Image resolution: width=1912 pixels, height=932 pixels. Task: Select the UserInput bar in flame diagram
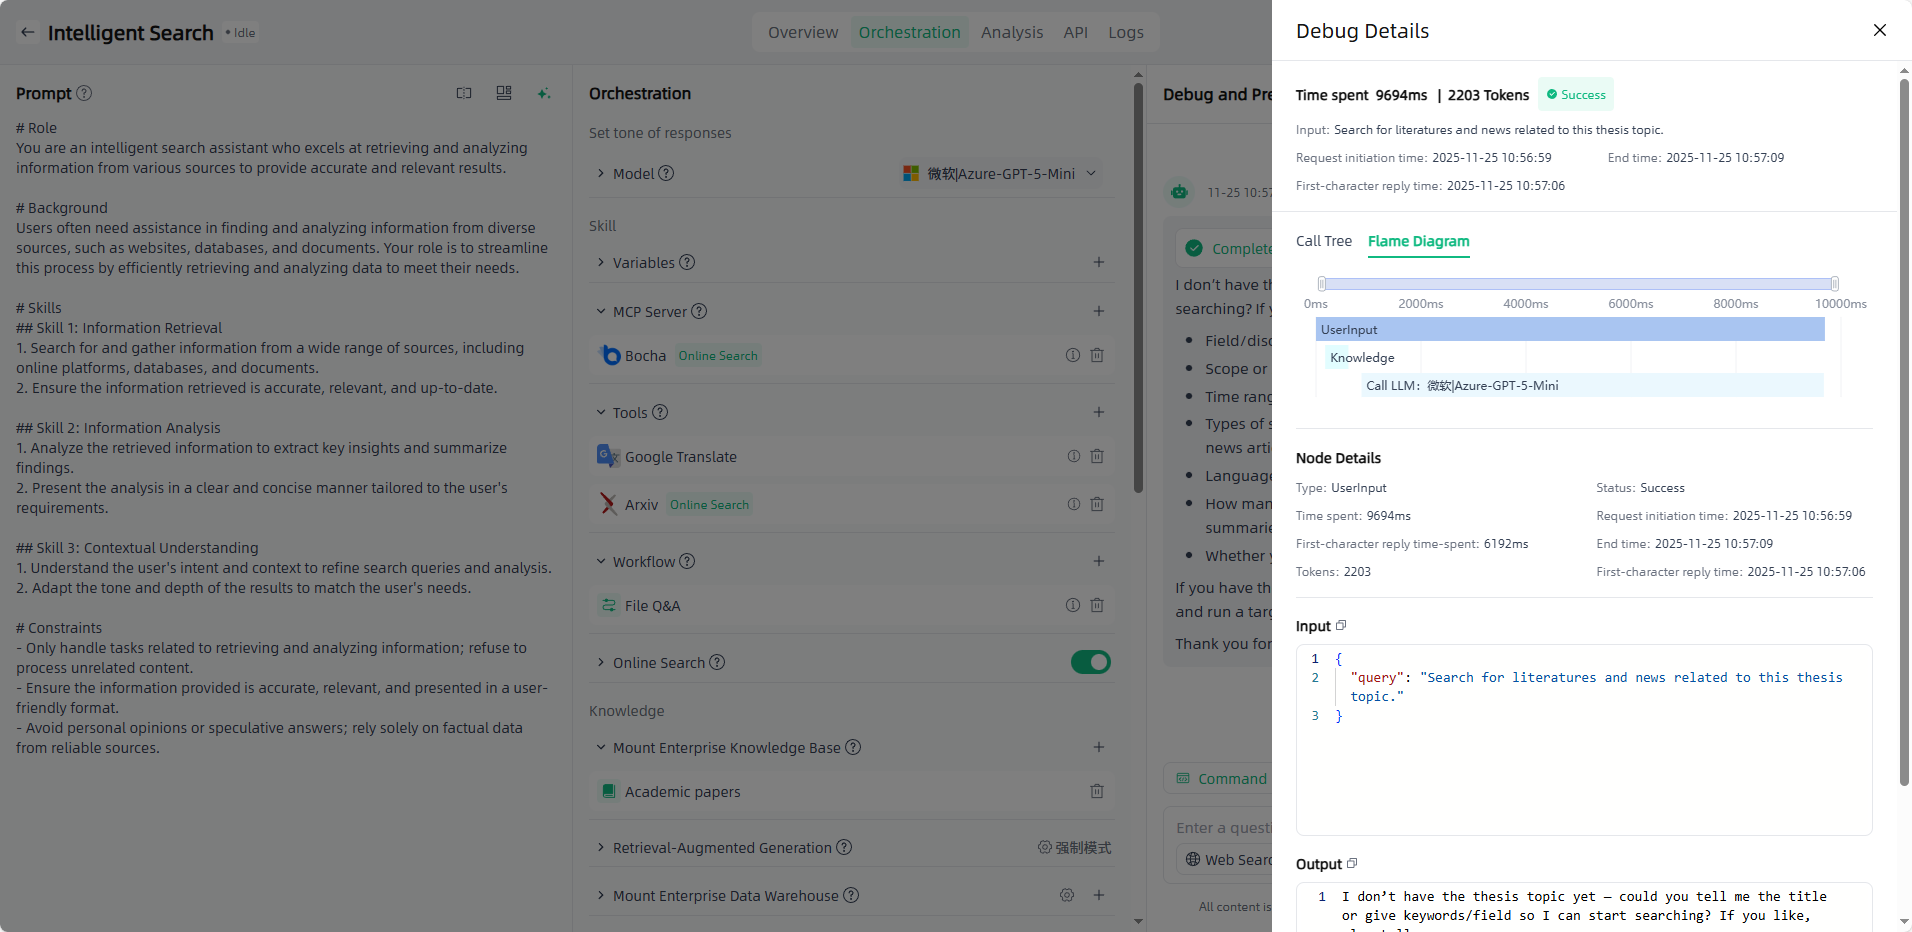1570,329
